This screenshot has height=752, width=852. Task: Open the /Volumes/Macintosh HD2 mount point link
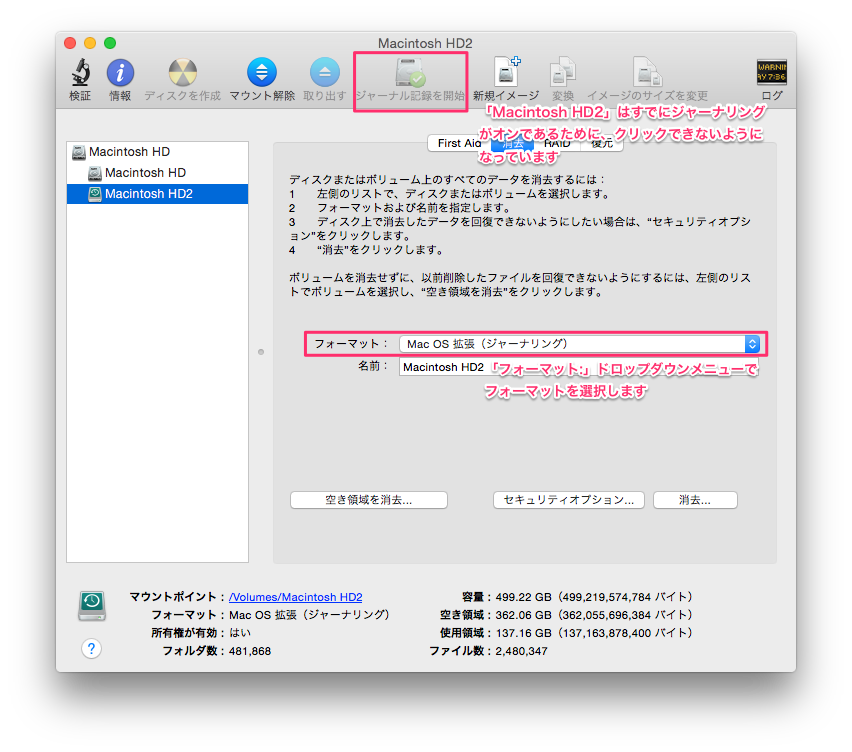[x=296, y=597]
